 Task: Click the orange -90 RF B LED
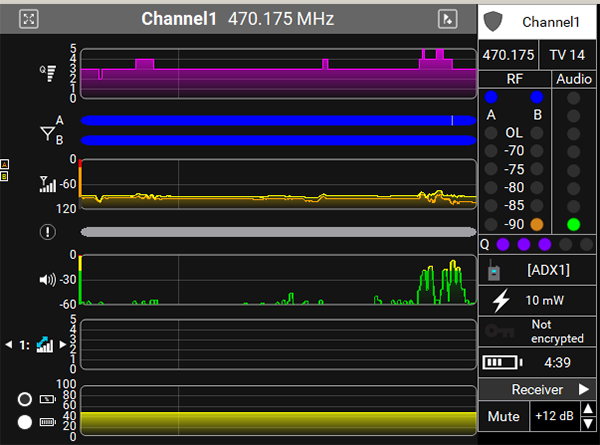coord(537,224)
